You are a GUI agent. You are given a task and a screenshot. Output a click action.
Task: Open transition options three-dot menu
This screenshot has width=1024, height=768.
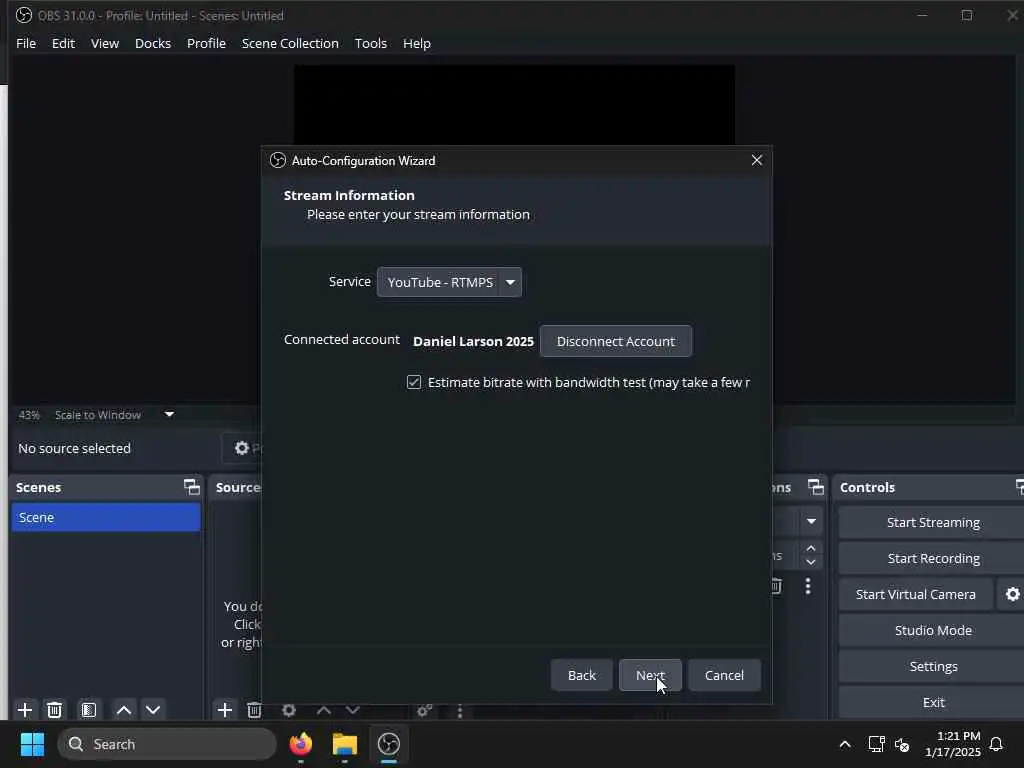[x=808, y=586]
